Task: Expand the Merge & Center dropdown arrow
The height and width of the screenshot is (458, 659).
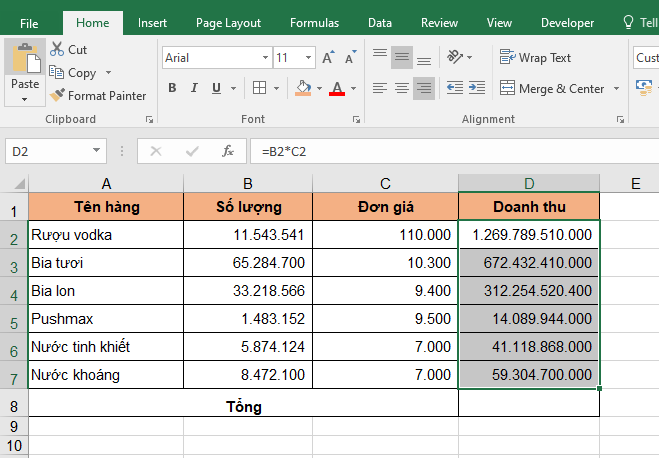Action: click(616, 88)
